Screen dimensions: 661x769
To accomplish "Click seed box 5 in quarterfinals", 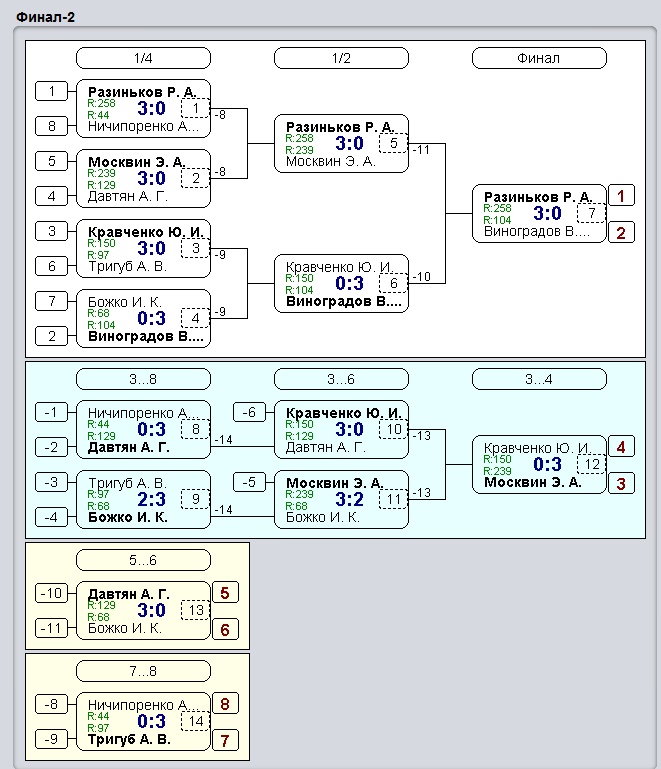I will coord(51,161).
